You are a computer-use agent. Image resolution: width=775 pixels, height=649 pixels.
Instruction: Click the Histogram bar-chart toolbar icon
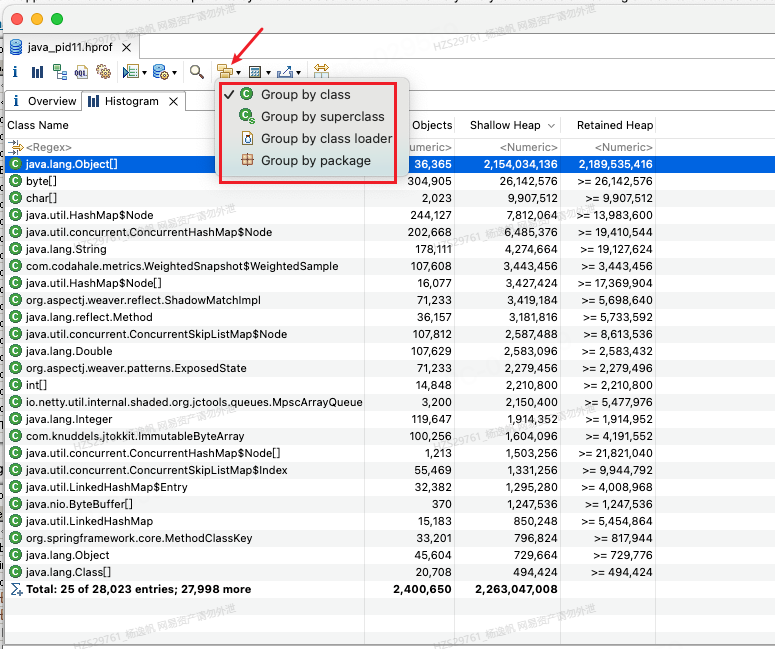coord(38,72)
